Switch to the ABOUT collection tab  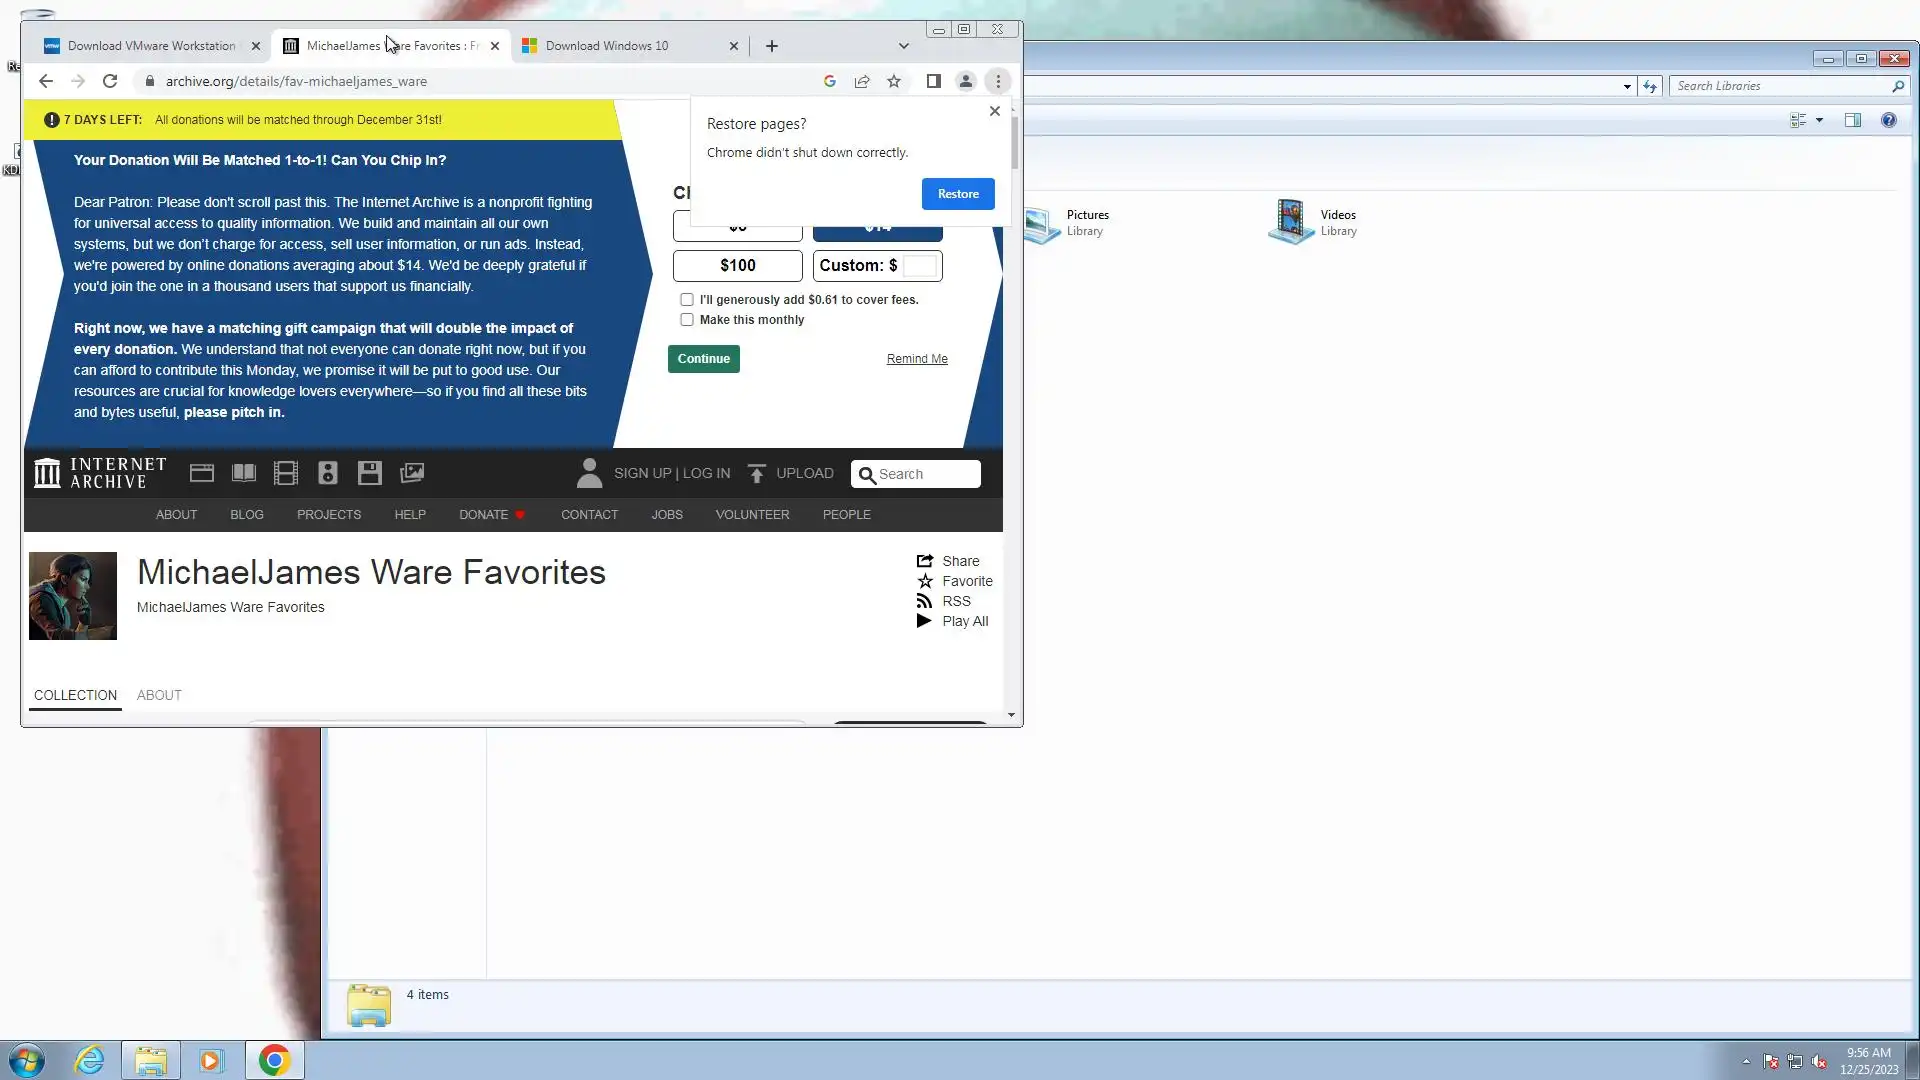159,695
